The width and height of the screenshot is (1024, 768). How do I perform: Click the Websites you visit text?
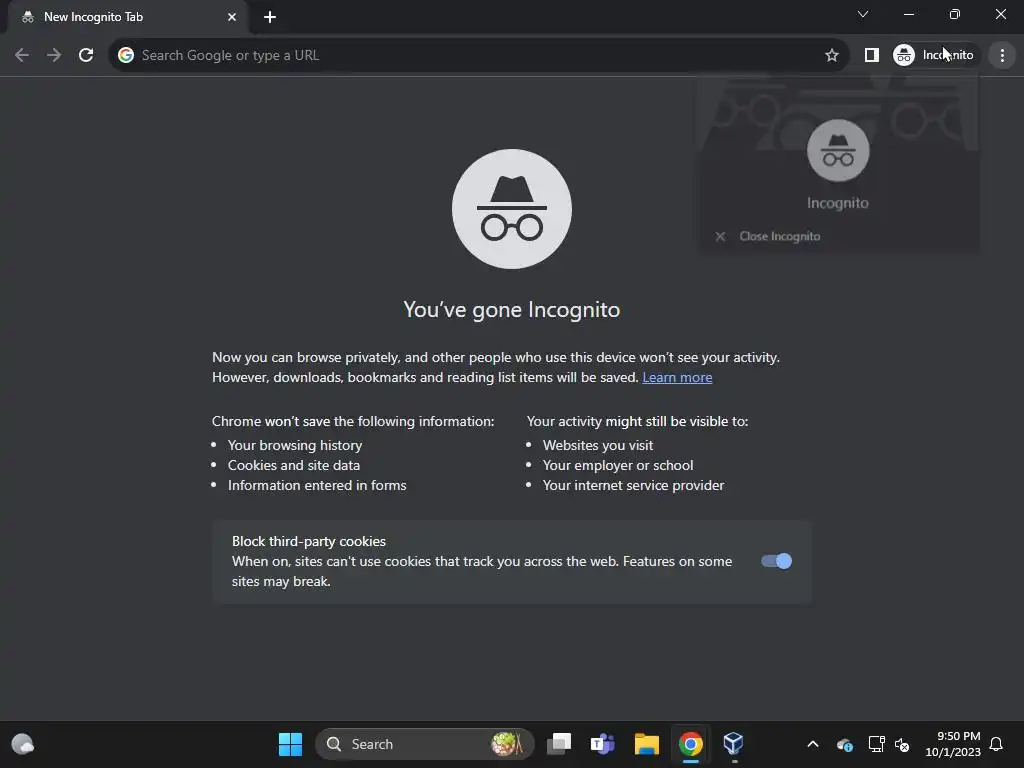tap(598, 445)
